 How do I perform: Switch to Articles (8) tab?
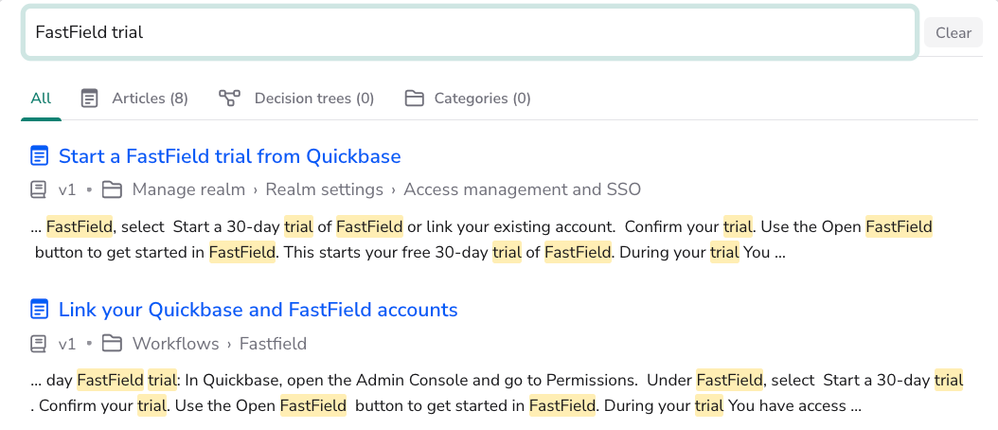134,99
